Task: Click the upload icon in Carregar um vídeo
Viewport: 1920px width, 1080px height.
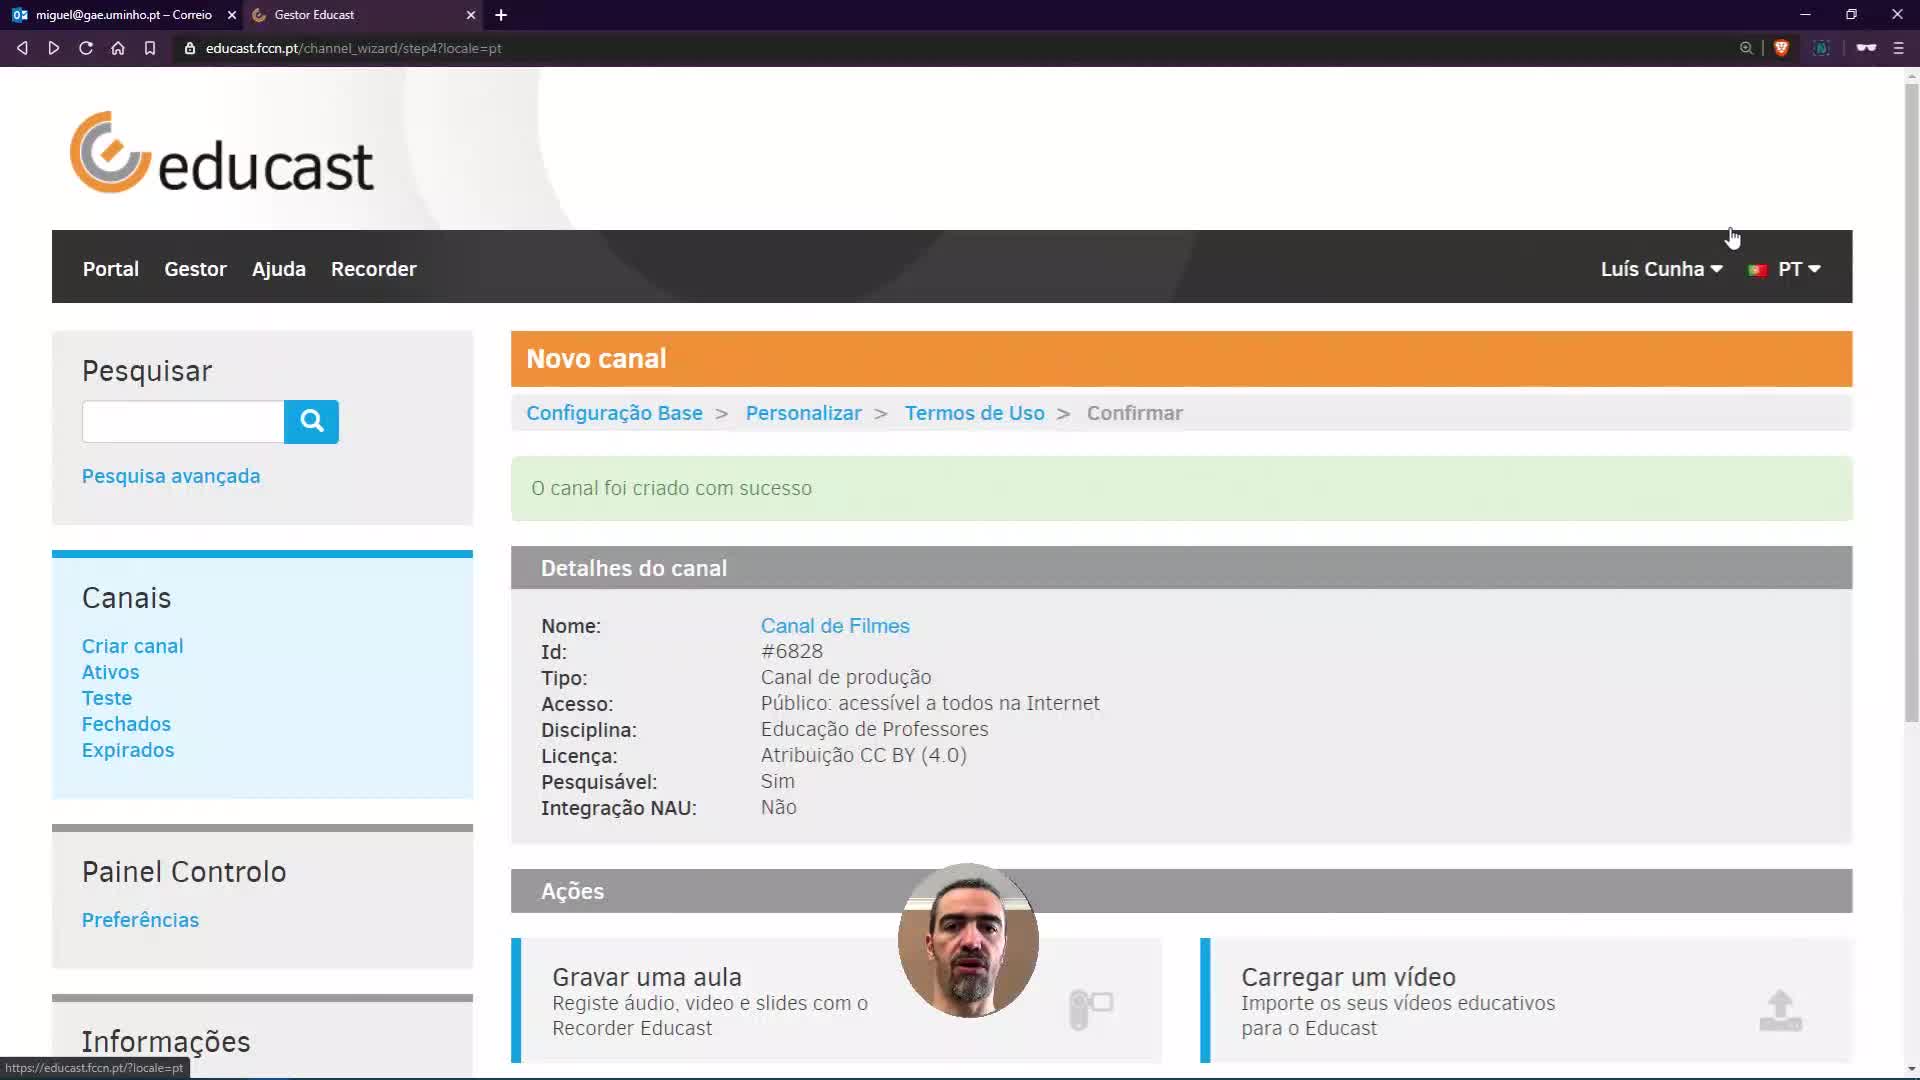Action: (1780, 1010)
